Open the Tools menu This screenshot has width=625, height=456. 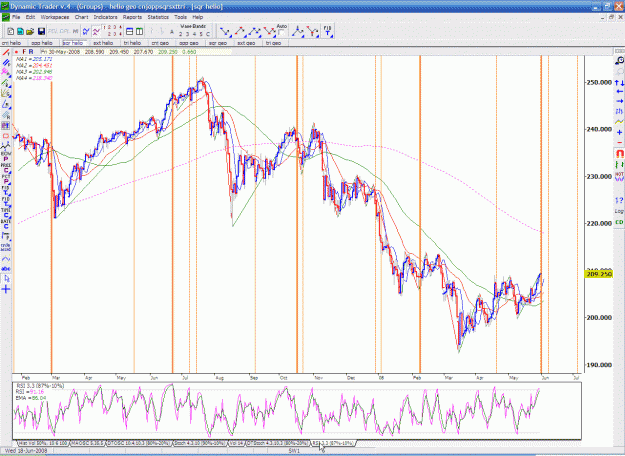[180, 17]
